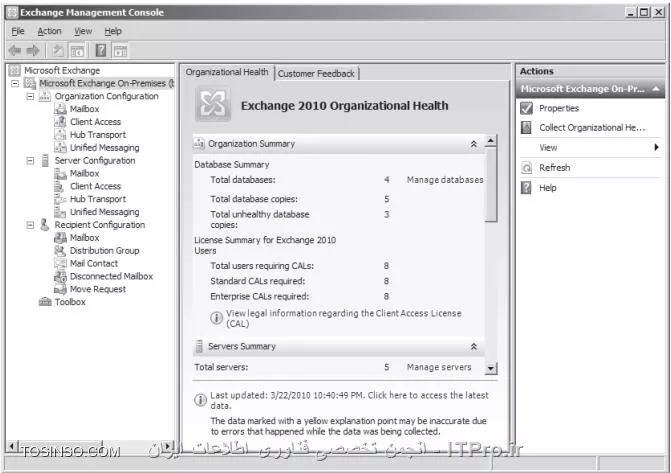Click the Up one level toolbar icon
Viewport: 671px width, 473px height.
[57, 51]
